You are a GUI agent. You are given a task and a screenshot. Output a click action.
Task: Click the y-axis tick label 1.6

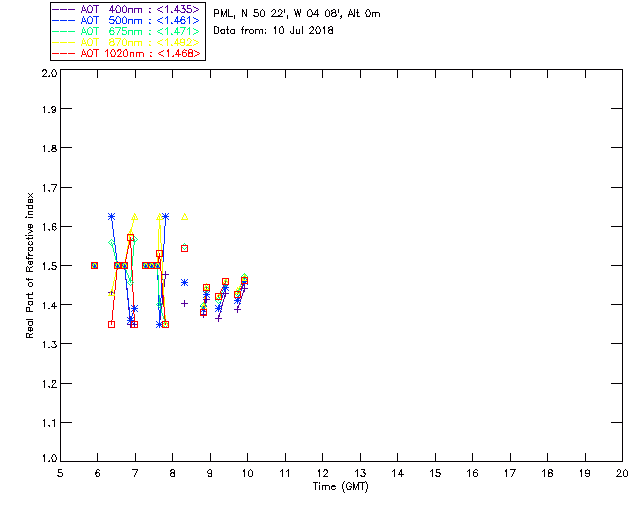49,227
